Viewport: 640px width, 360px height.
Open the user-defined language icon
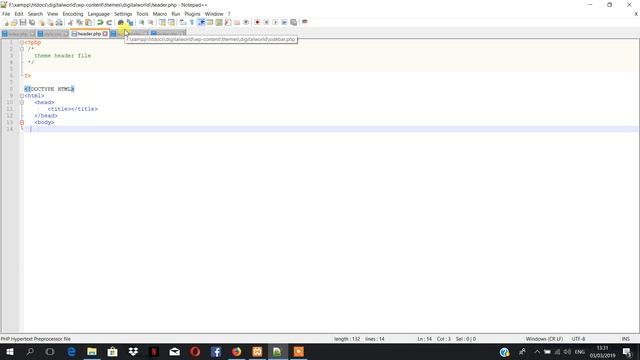(x=210, y=22)
